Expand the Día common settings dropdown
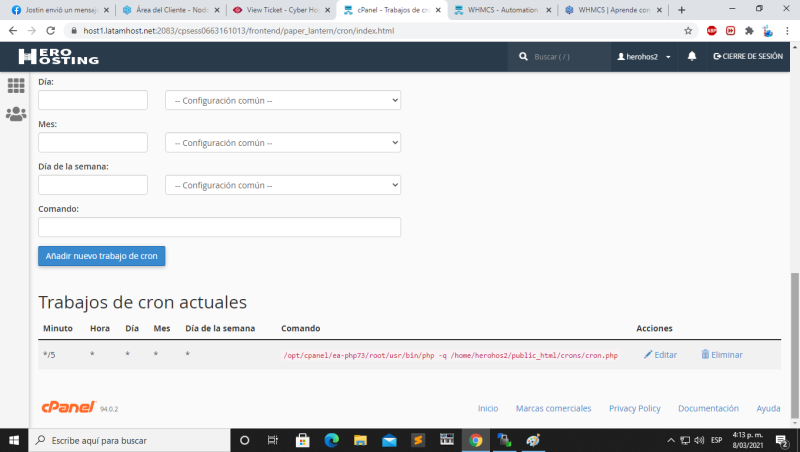Viewport: 800px width, 452px height. pyautogui.click(x=283, y=101)
